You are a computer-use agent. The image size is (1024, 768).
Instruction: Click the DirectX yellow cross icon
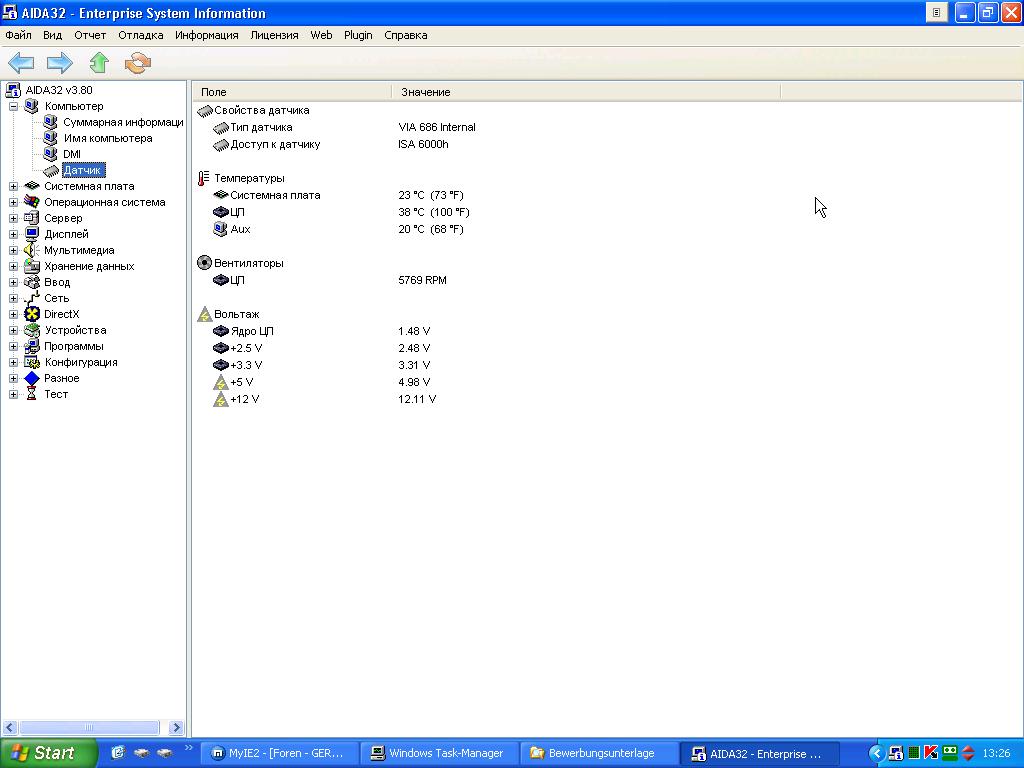tap(31, 314)
